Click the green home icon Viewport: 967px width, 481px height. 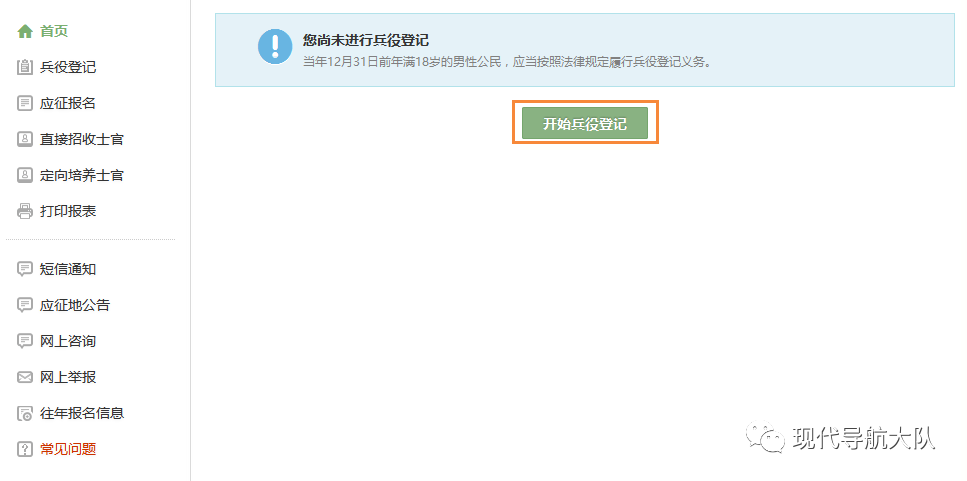tap(25, 31)
